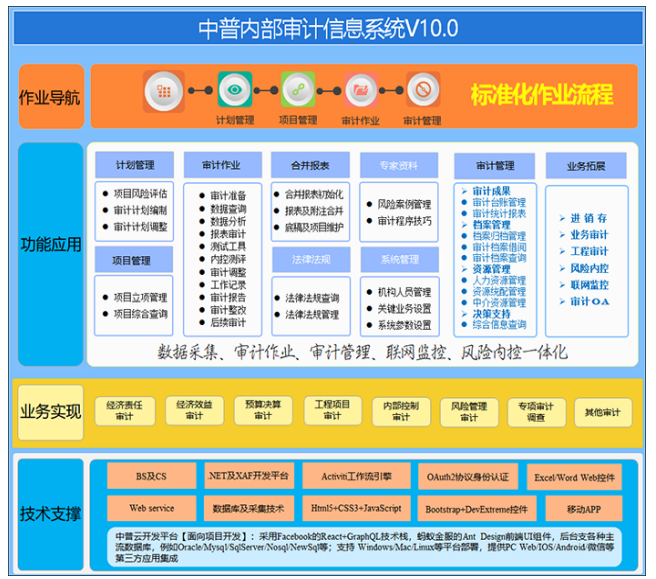656x579 pixels.
Task: Open 法律法规查询 item
Action: 312,298
